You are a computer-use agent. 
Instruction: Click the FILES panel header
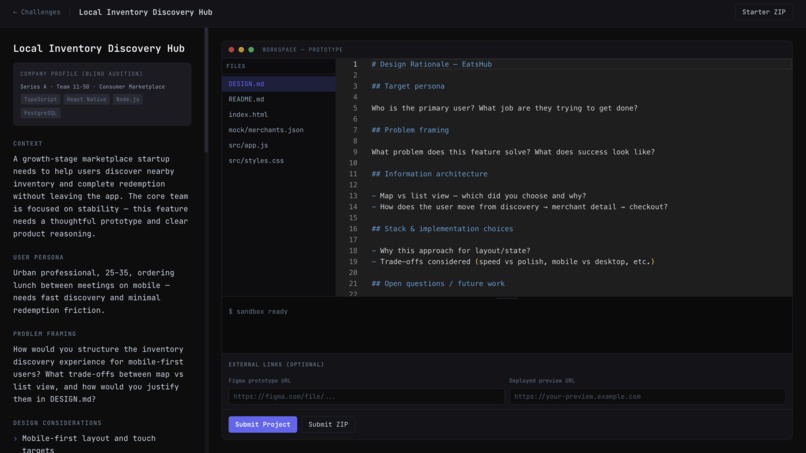pyautogui.click(x=236, y=66)
